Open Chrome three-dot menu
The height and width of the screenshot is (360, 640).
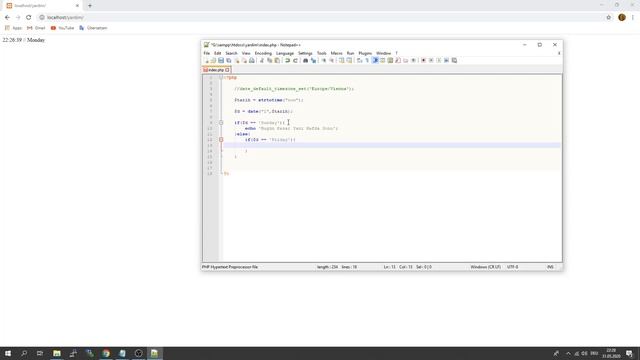tap(633, 17)
